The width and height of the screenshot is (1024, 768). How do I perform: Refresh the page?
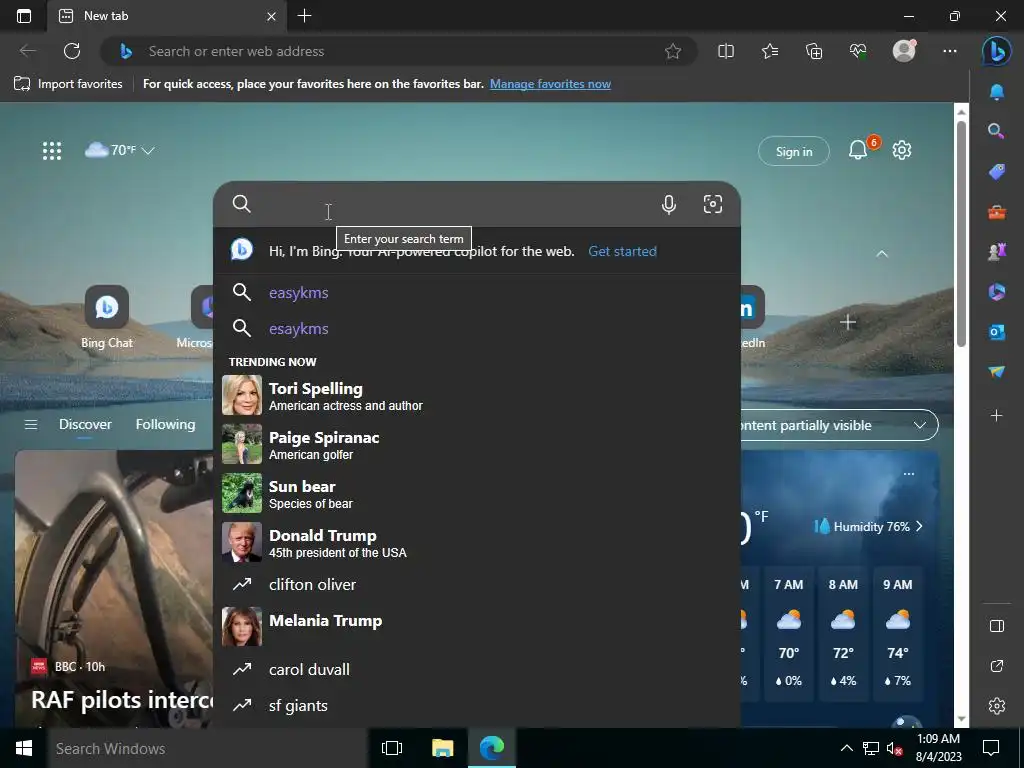coord(72,51)
